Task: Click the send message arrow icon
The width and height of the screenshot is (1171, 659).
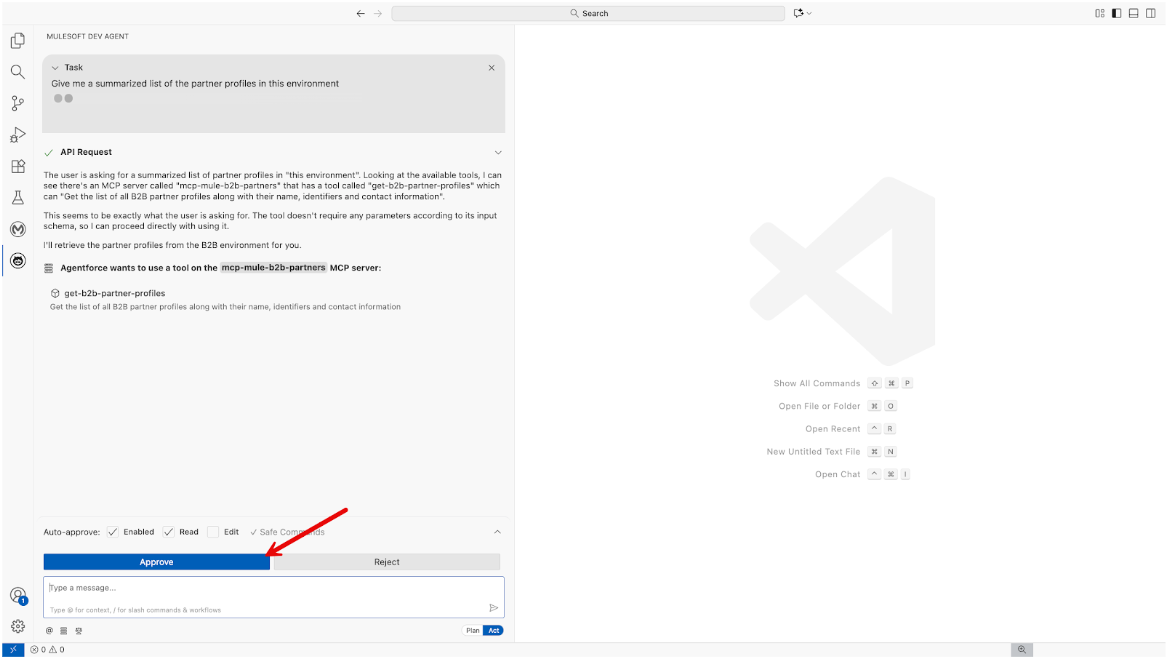Action: [493, 607]
